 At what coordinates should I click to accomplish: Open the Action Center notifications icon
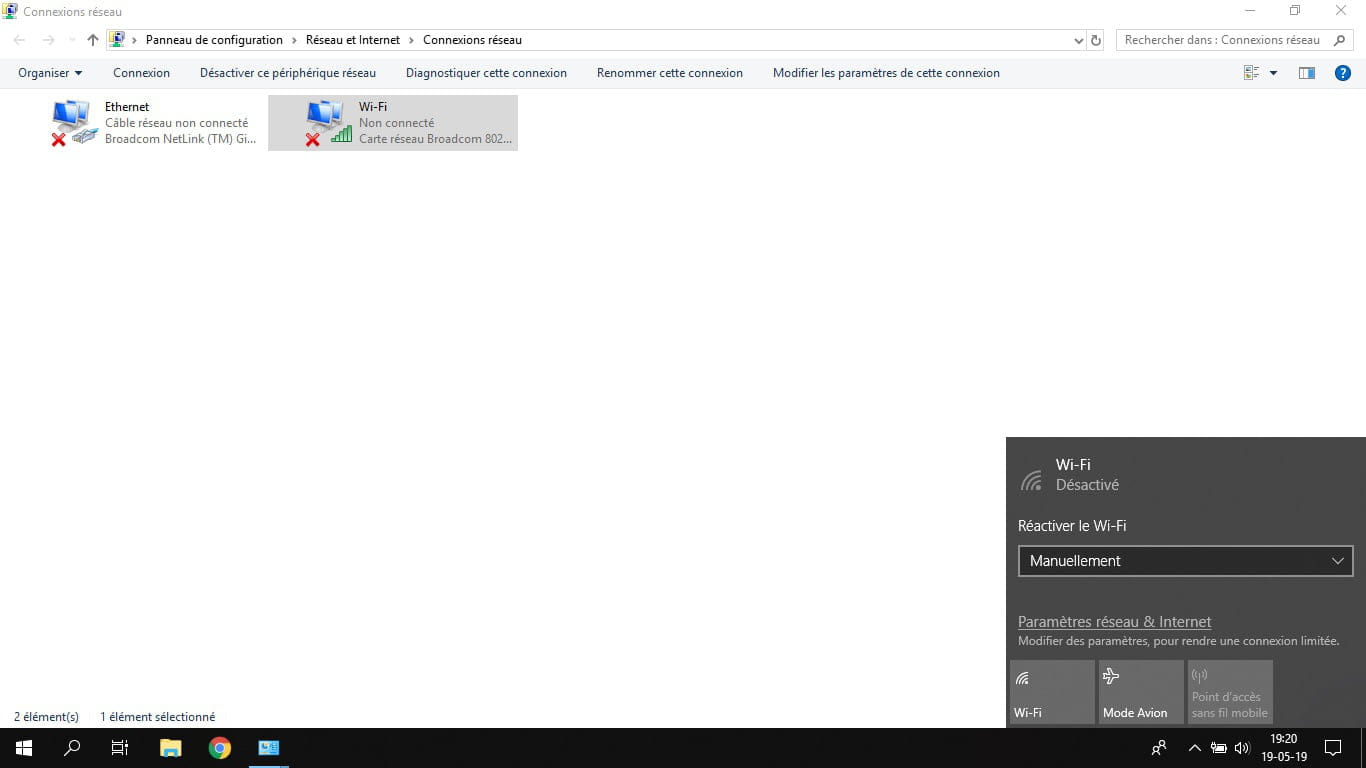(x=1333, y=748)
